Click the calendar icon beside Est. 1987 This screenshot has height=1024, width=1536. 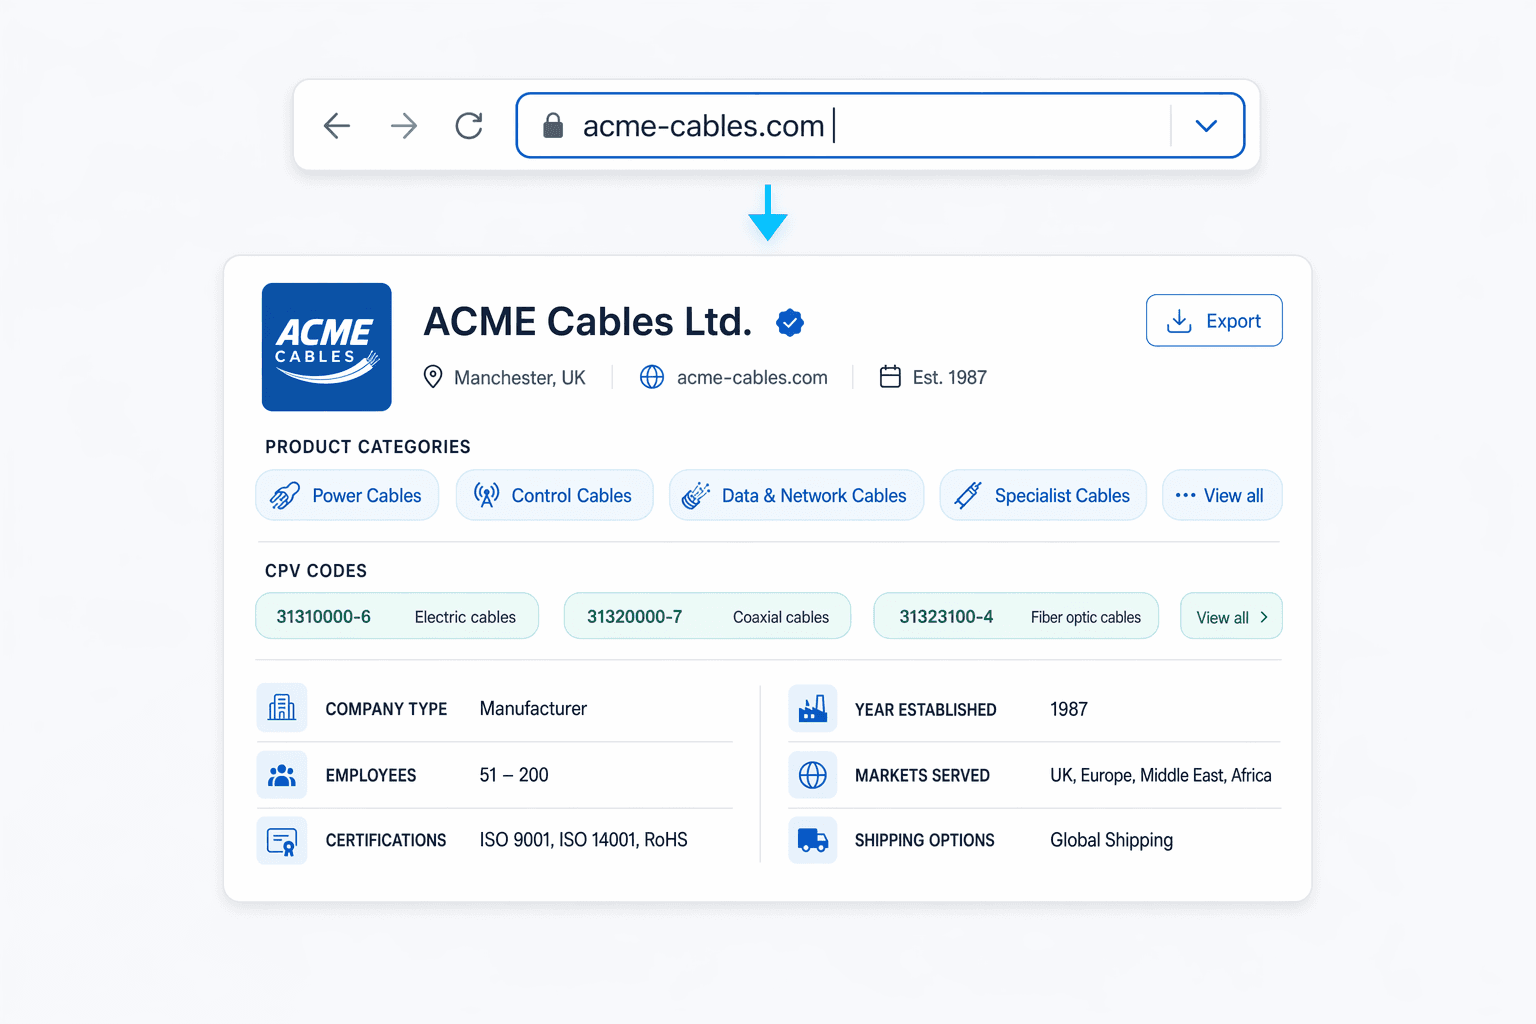coord(890,376)
